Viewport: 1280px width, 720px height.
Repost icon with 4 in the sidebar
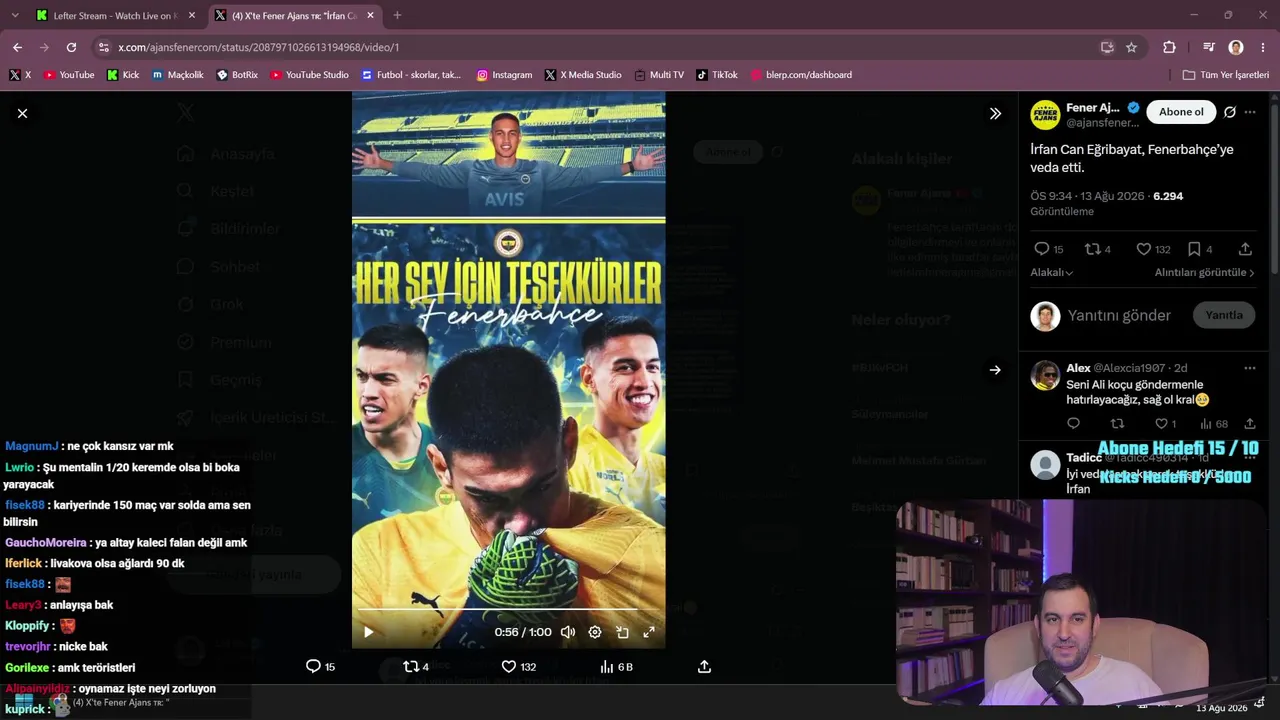coord(1098,249)
